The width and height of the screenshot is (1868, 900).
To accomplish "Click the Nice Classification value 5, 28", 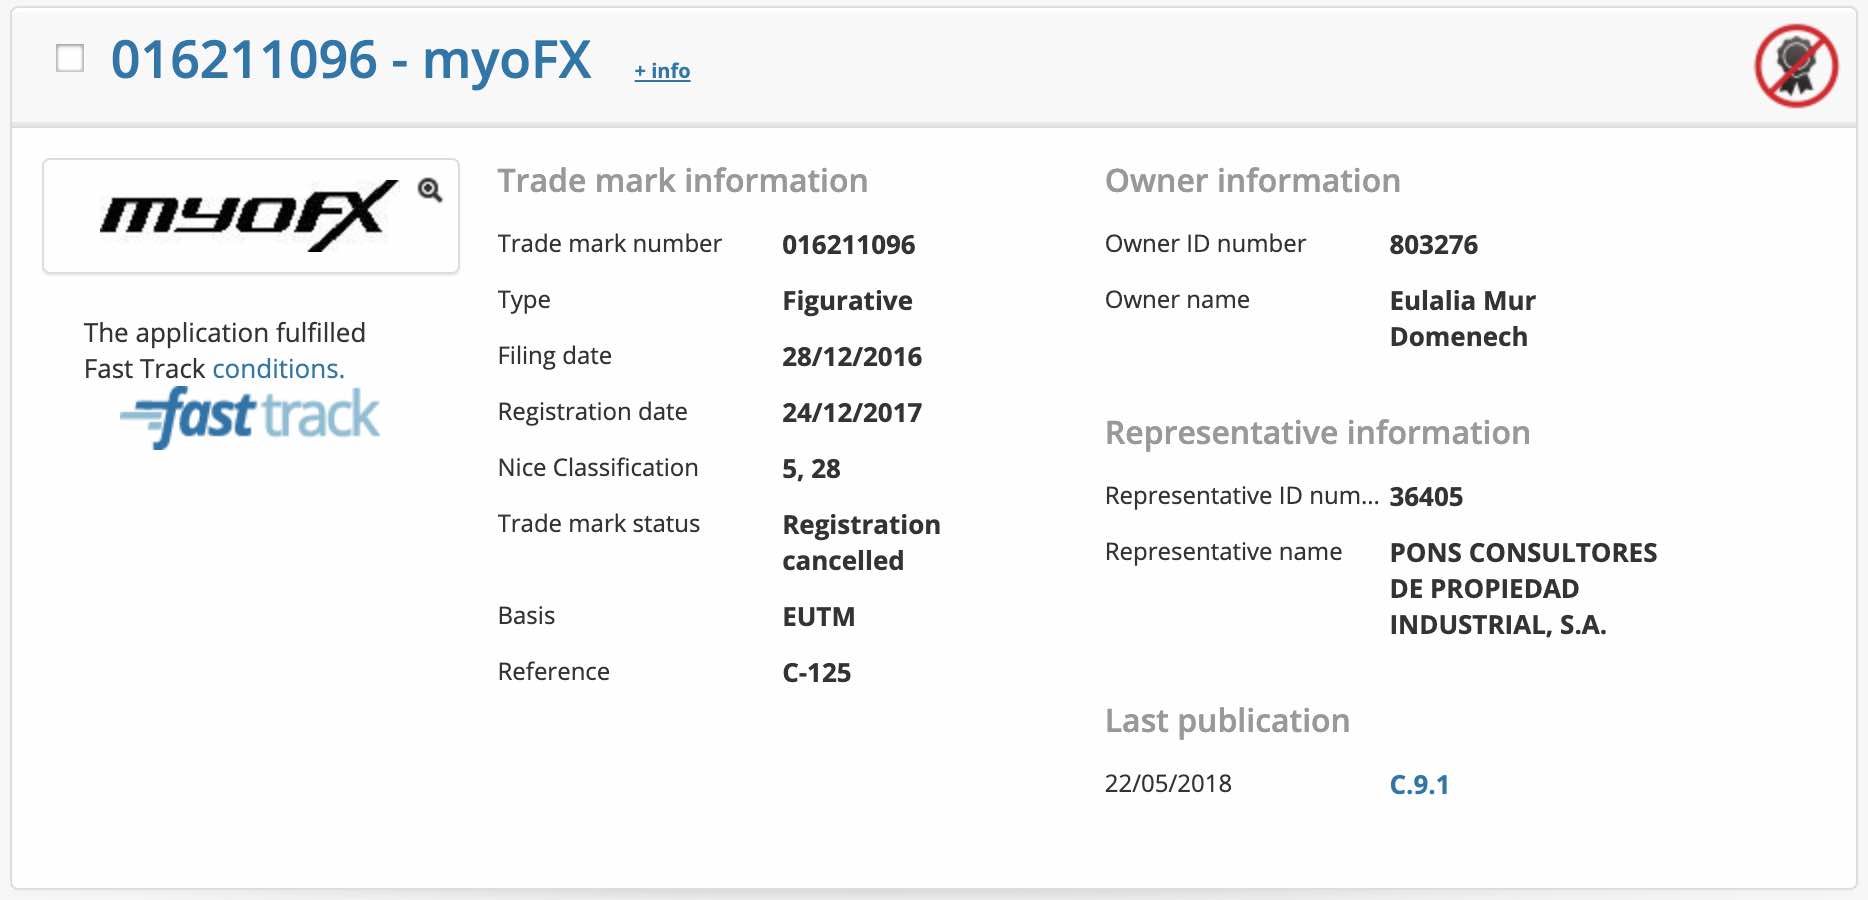I will pos(811,469).
